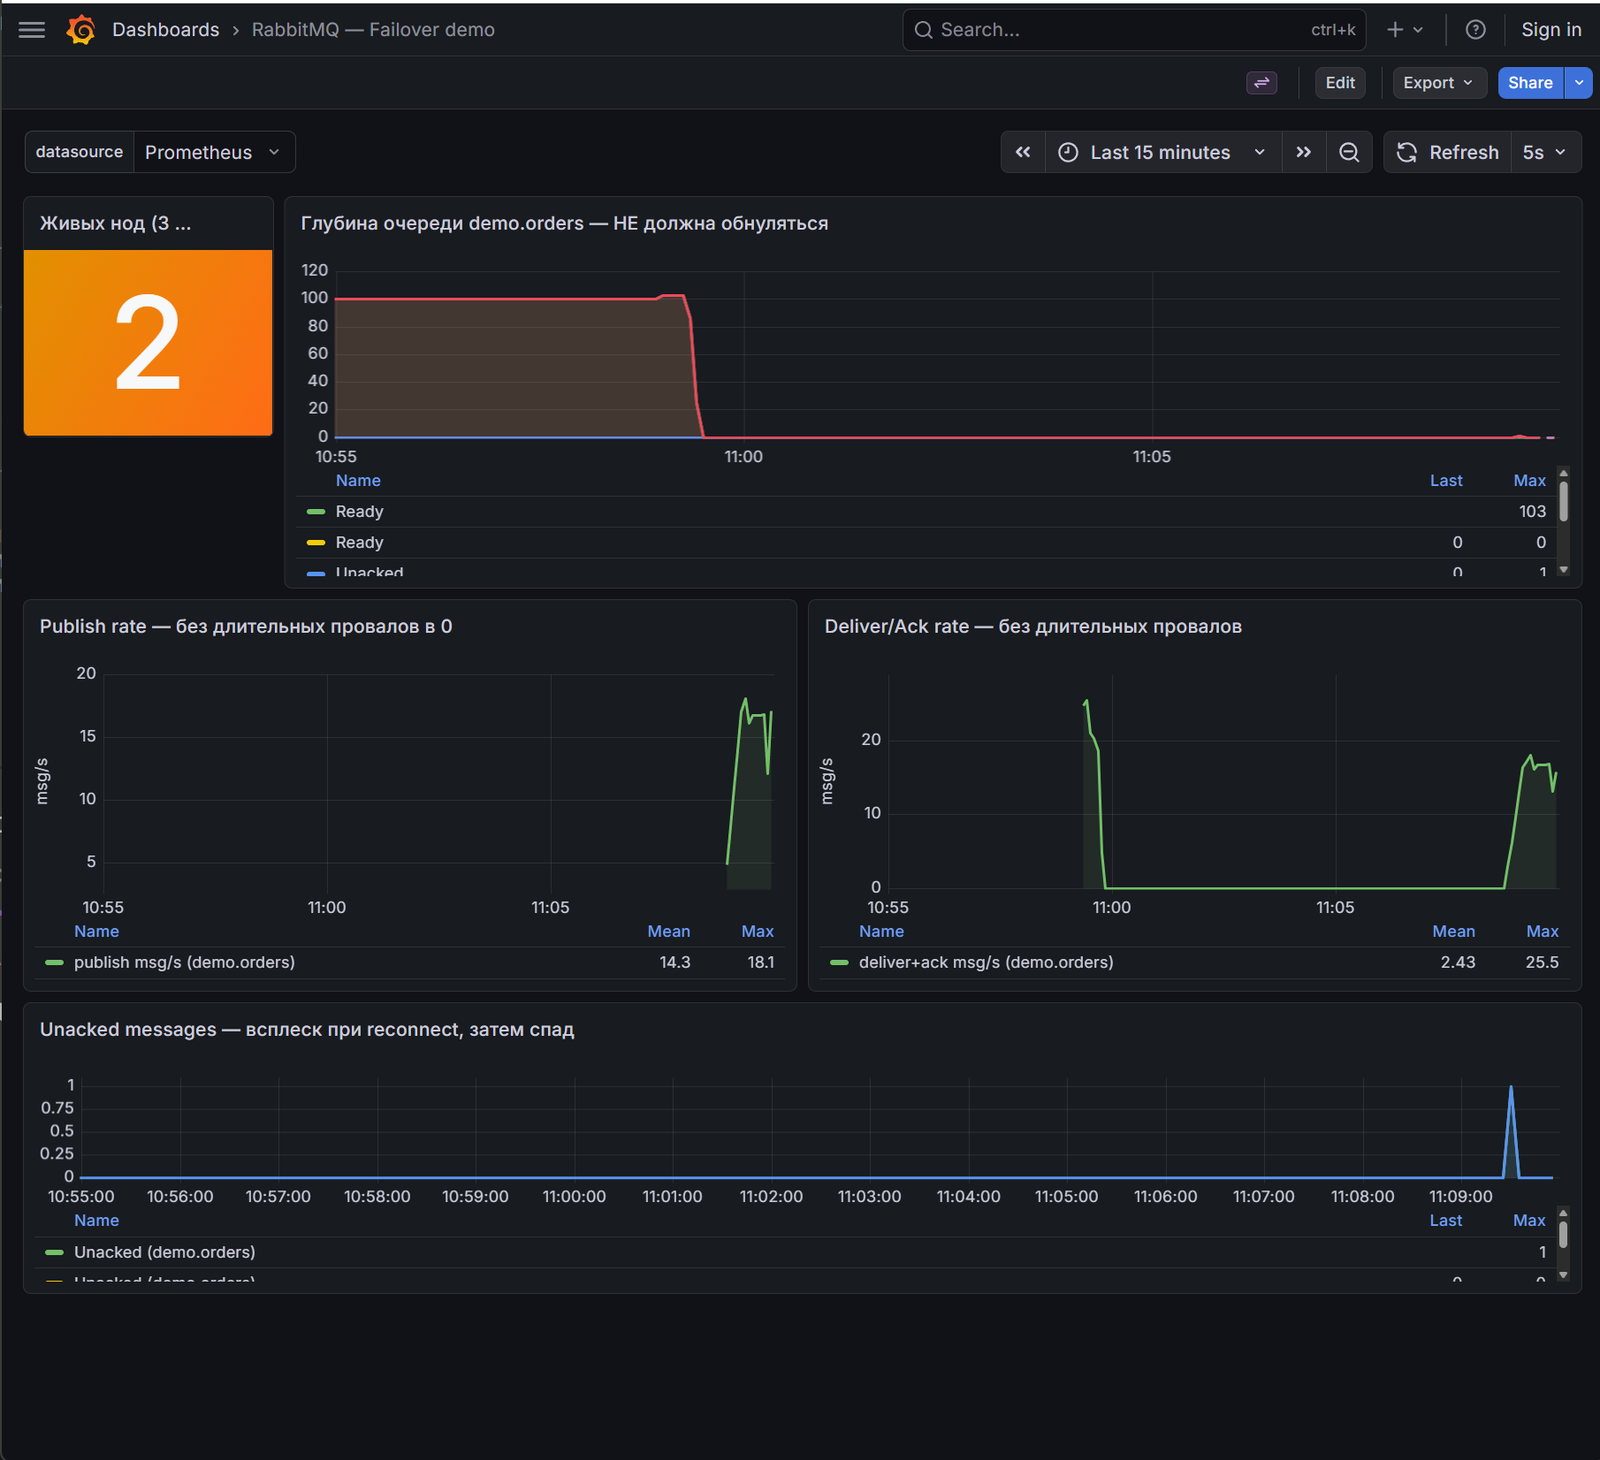Open the Prometheus datasource dropdown

pos(214,152)
